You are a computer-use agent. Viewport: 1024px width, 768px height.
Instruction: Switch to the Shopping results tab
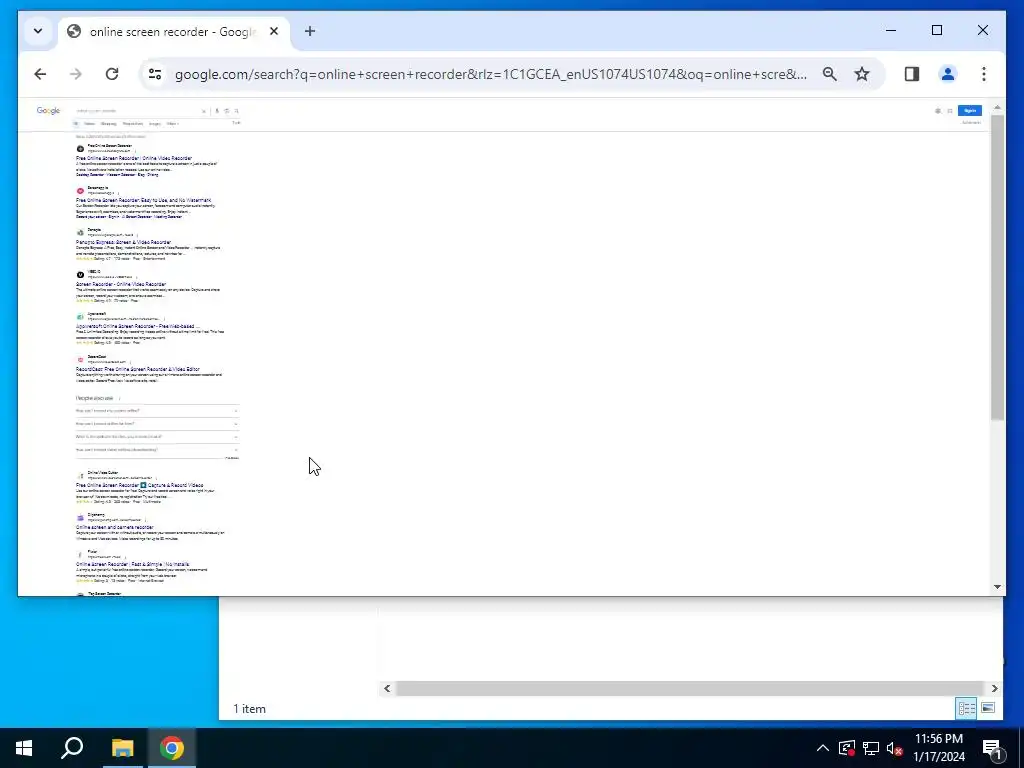pyautogui.click(x=108, y=123)
